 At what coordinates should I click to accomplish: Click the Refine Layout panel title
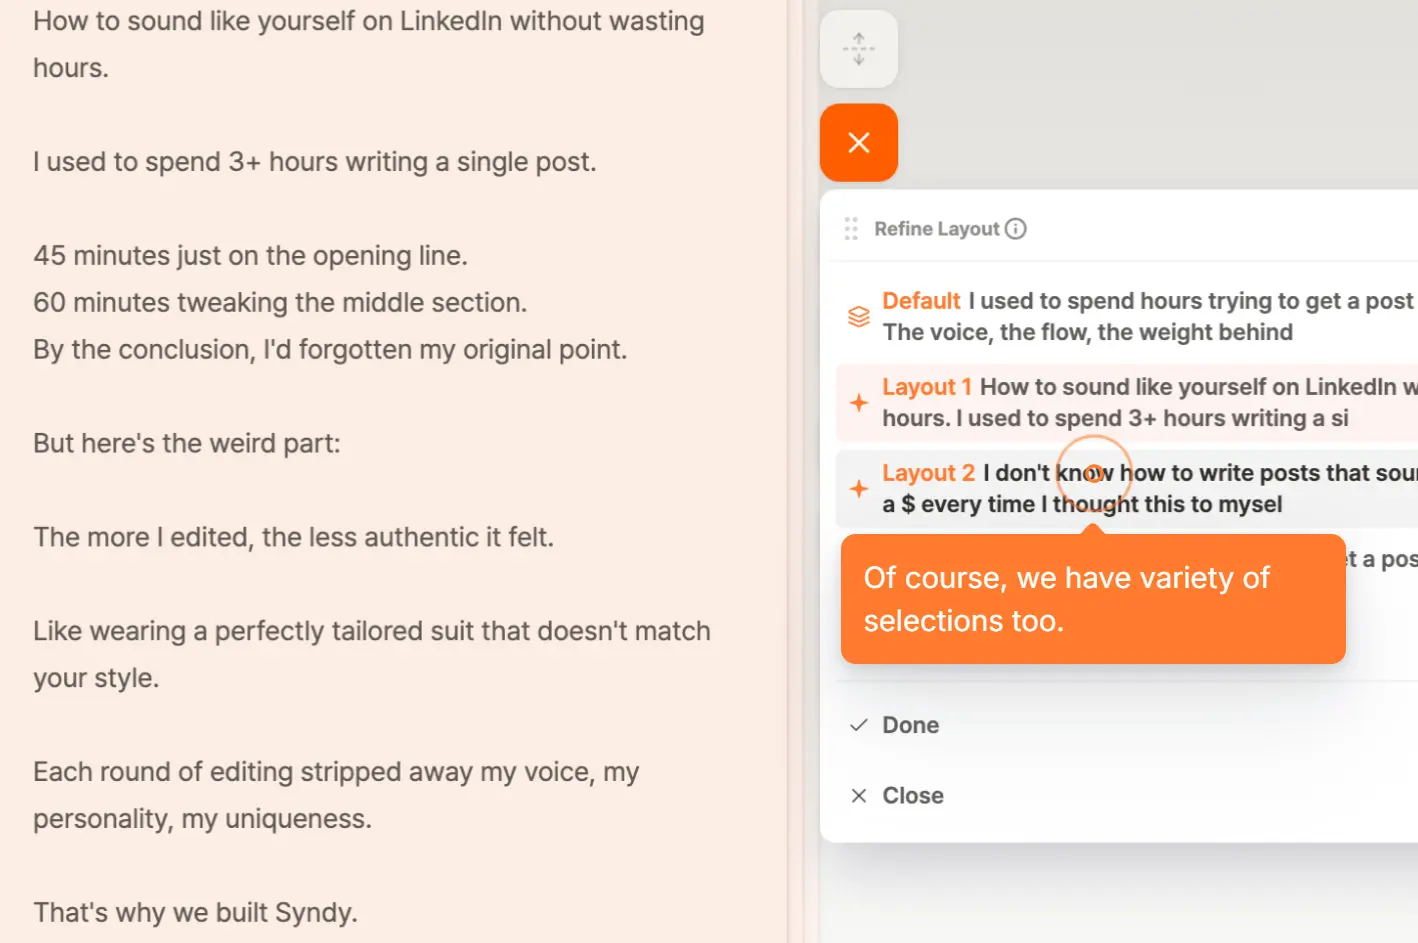937,228
